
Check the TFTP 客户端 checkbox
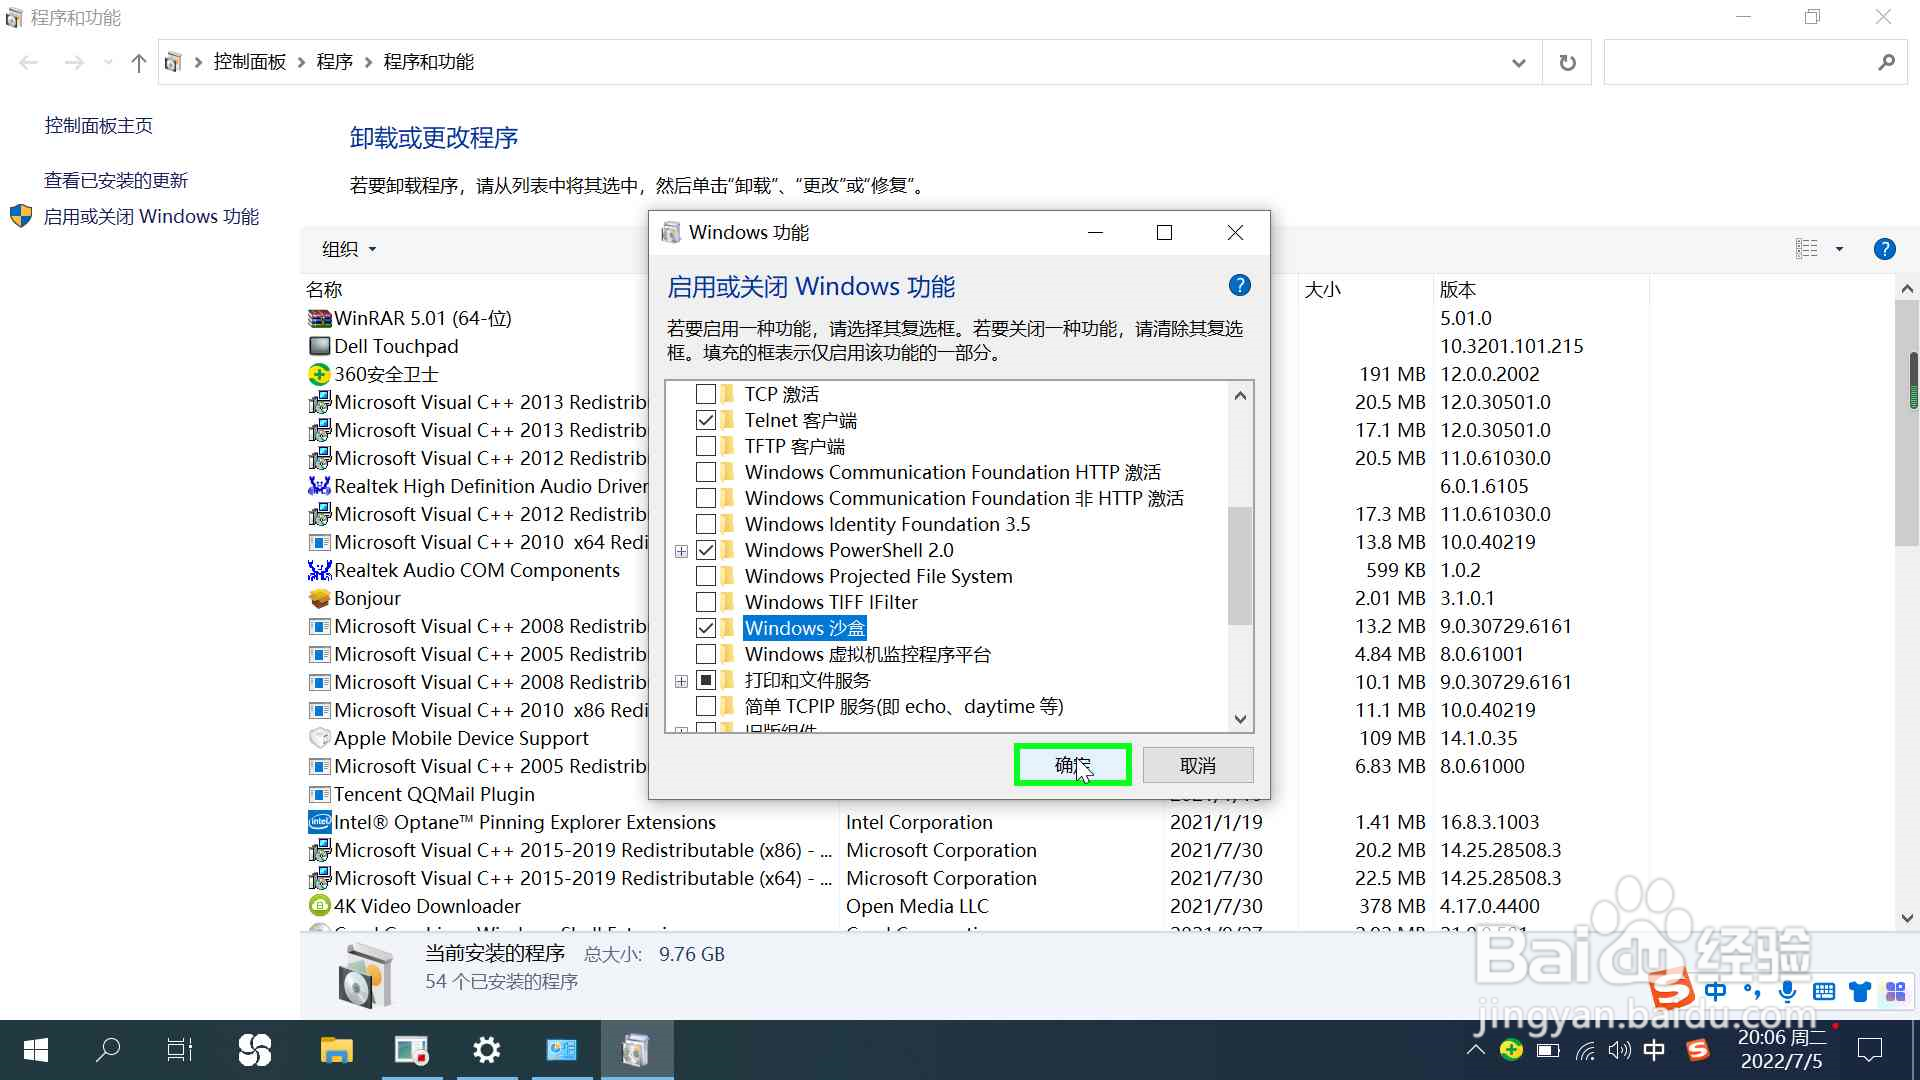pos(706,446)
